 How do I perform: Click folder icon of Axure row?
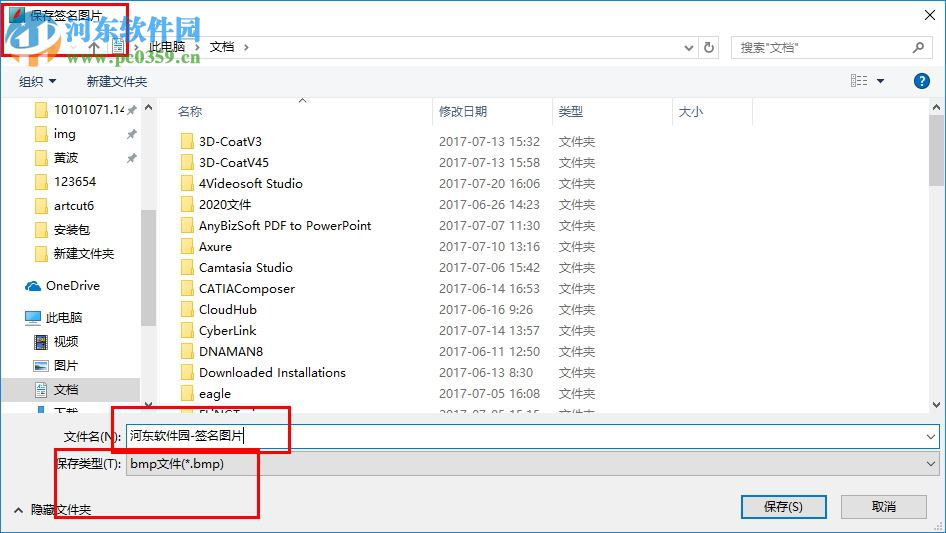coord(187,247)
